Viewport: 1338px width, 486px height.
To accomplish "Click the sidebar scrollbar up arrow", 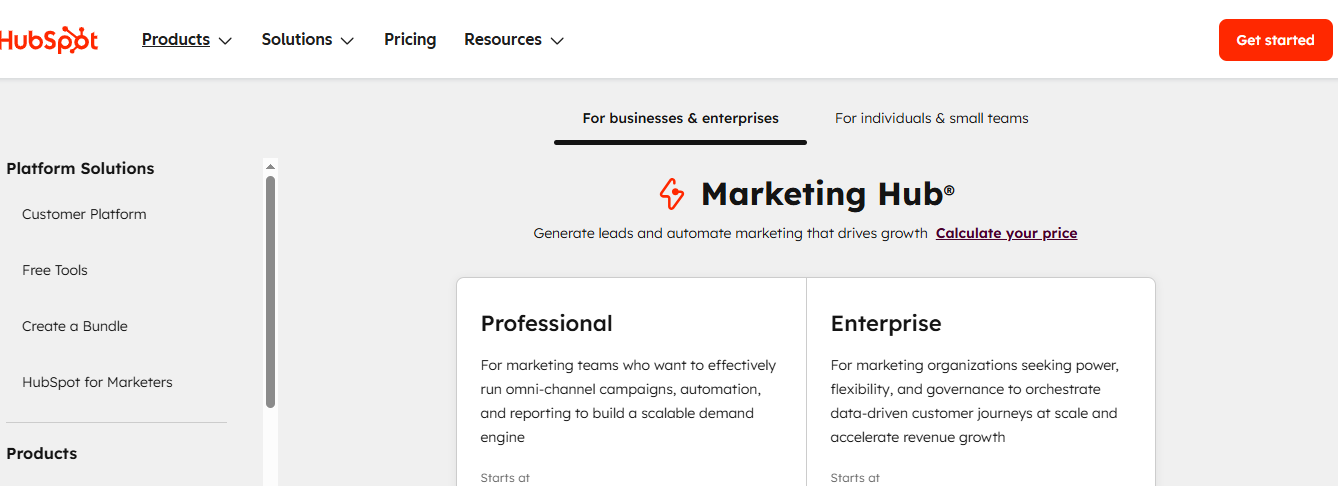I will click(x=270, y=167).
